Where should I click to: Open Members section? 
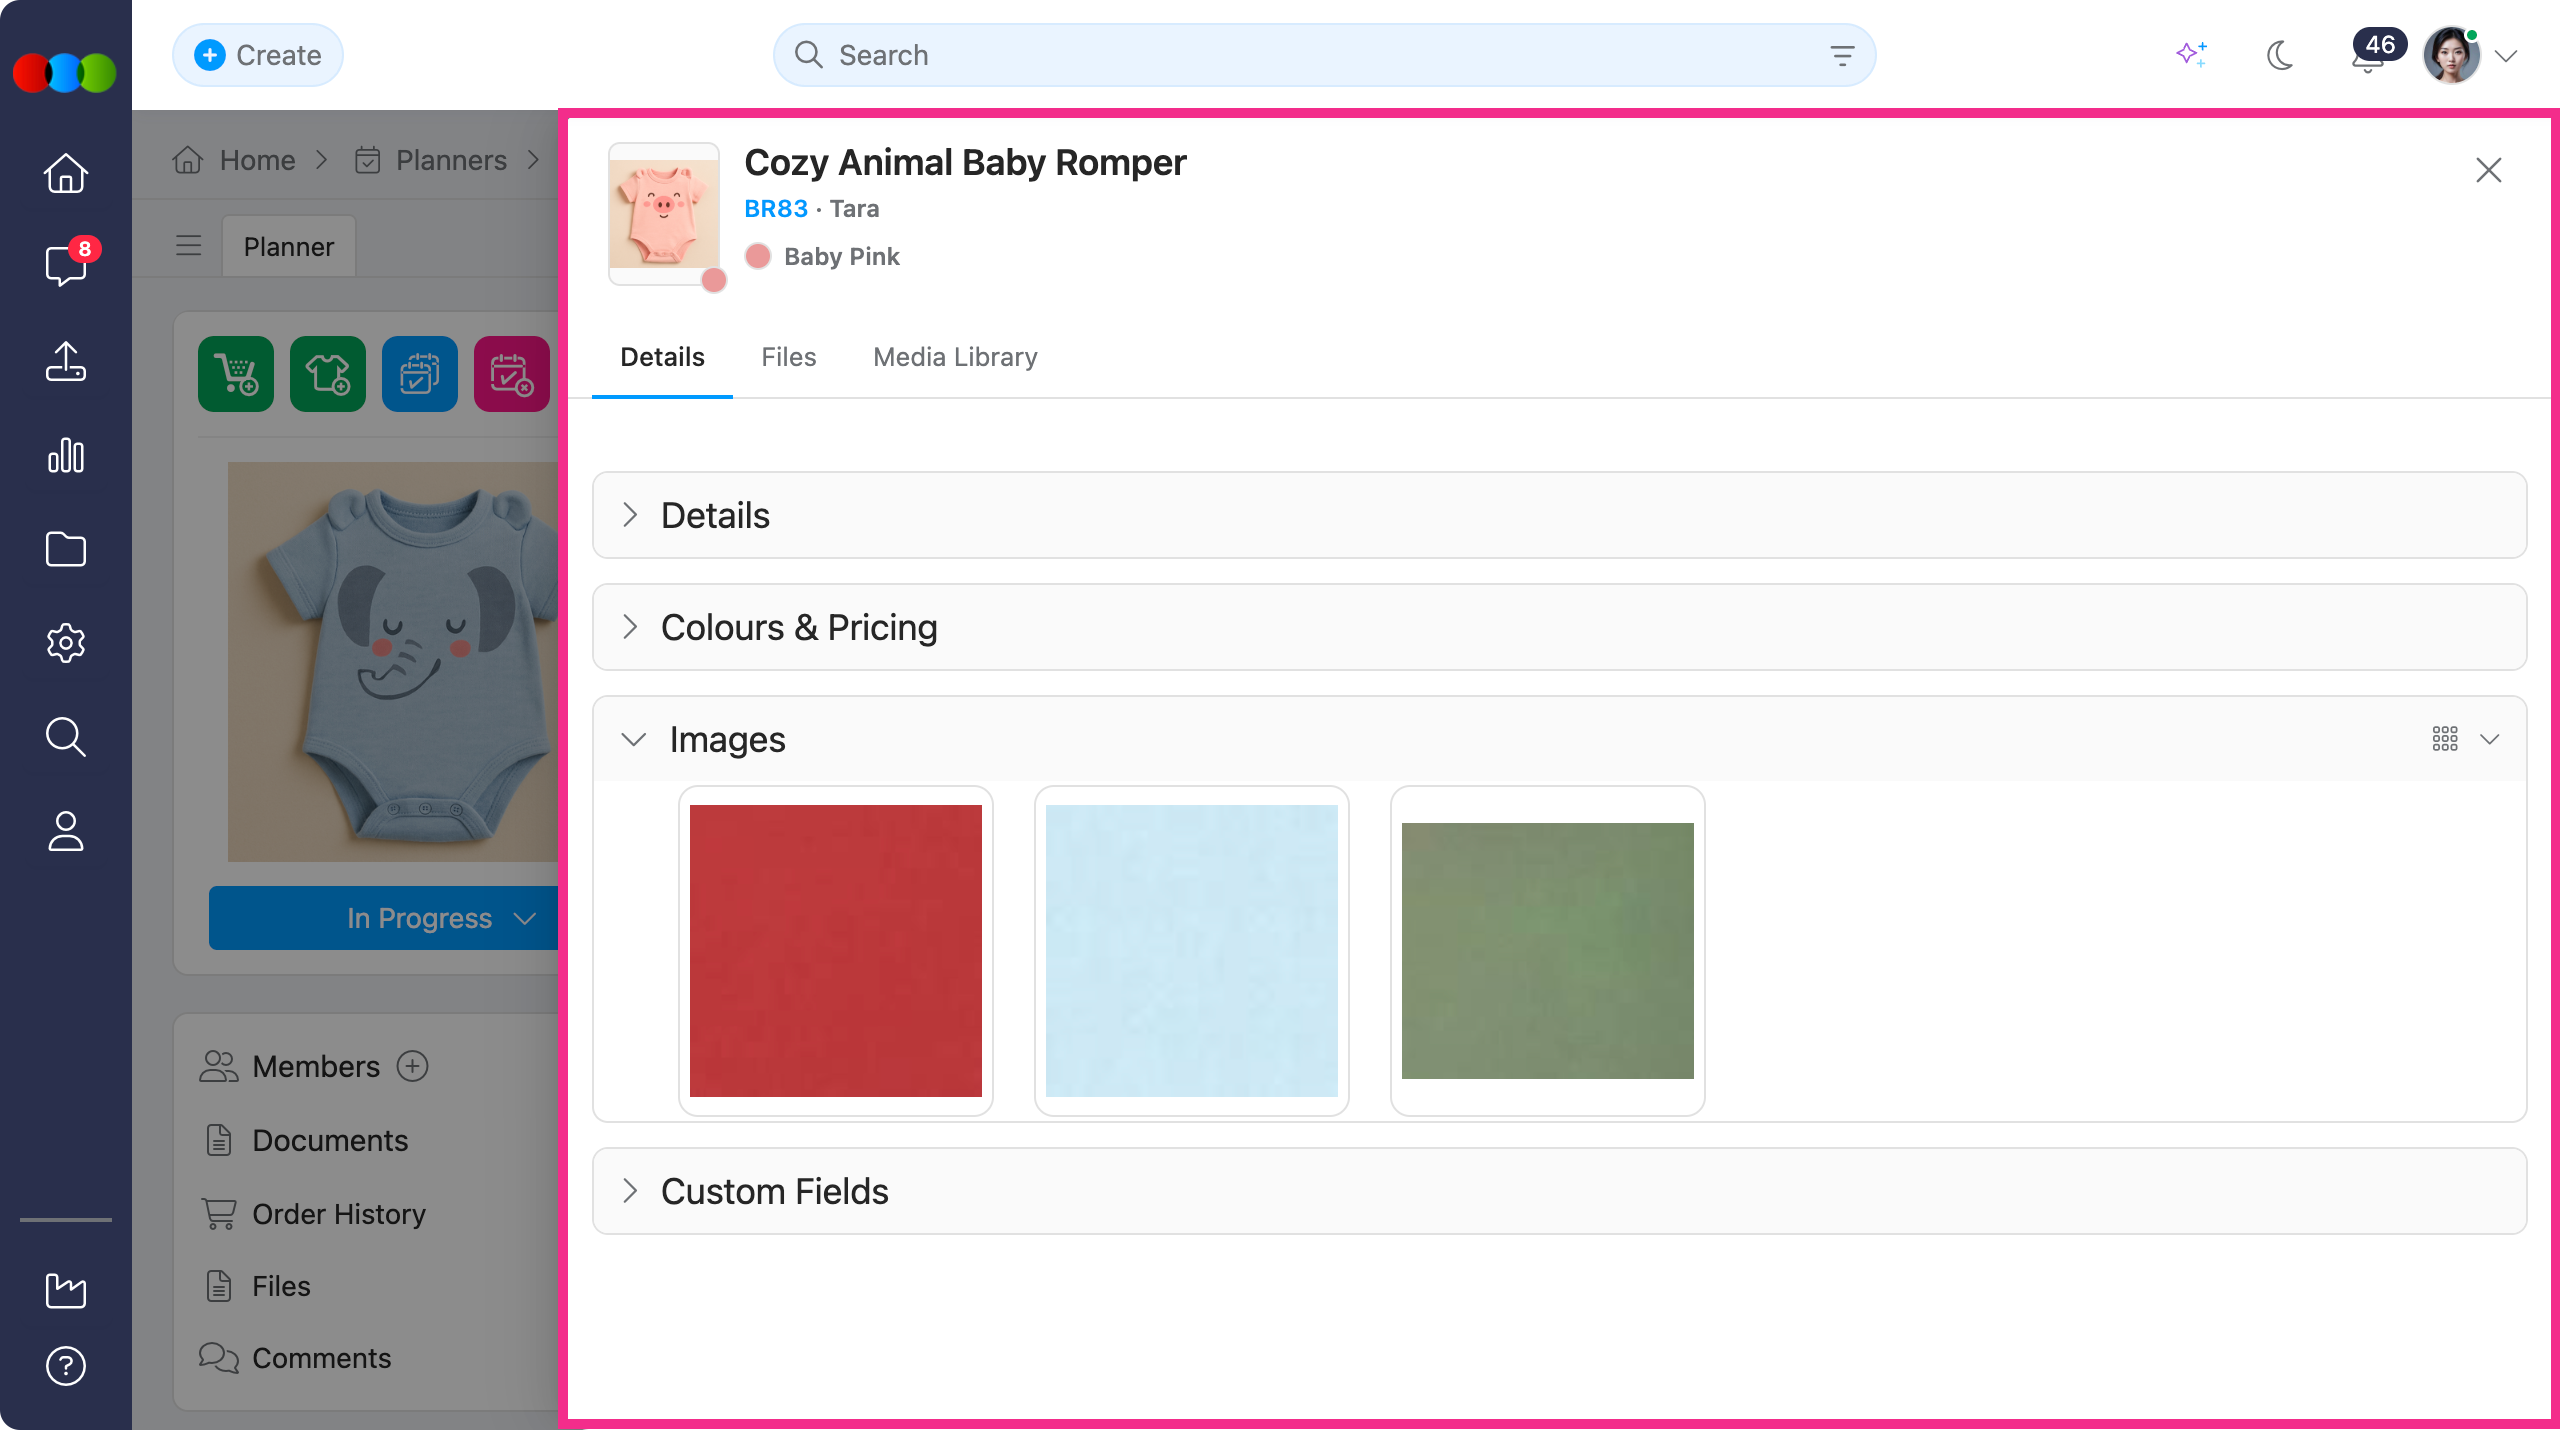(316, 1066)
